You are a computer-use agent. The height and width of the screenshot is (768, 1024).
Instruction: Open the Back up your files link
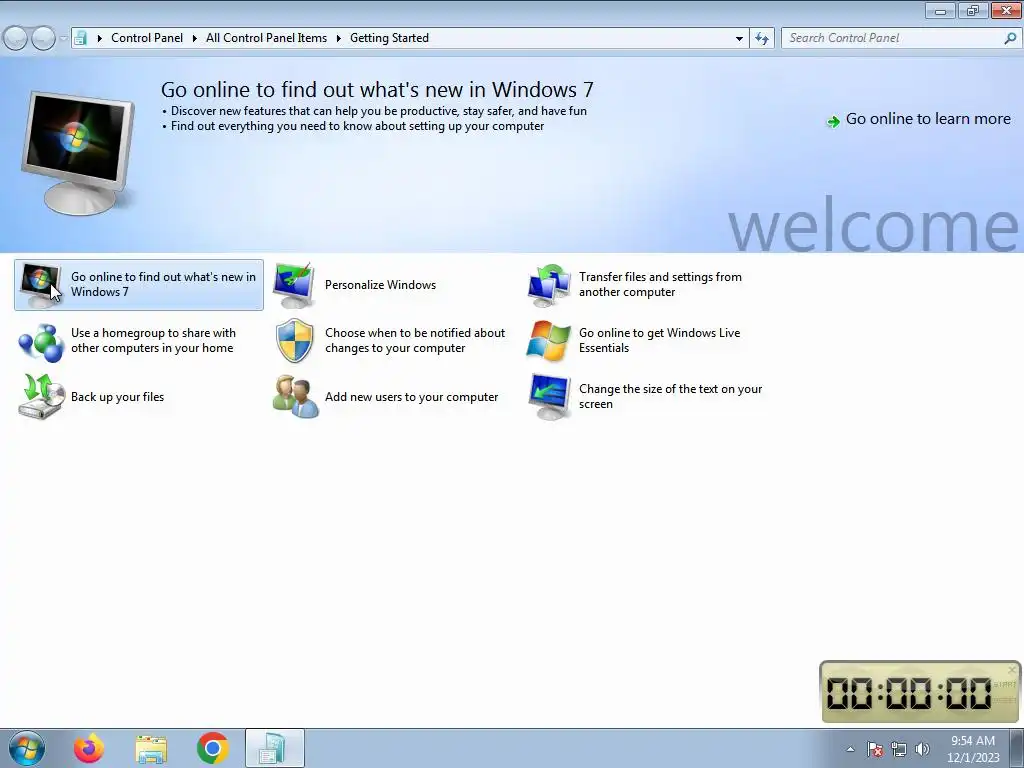pyautogui.click(x=118, y=397)
